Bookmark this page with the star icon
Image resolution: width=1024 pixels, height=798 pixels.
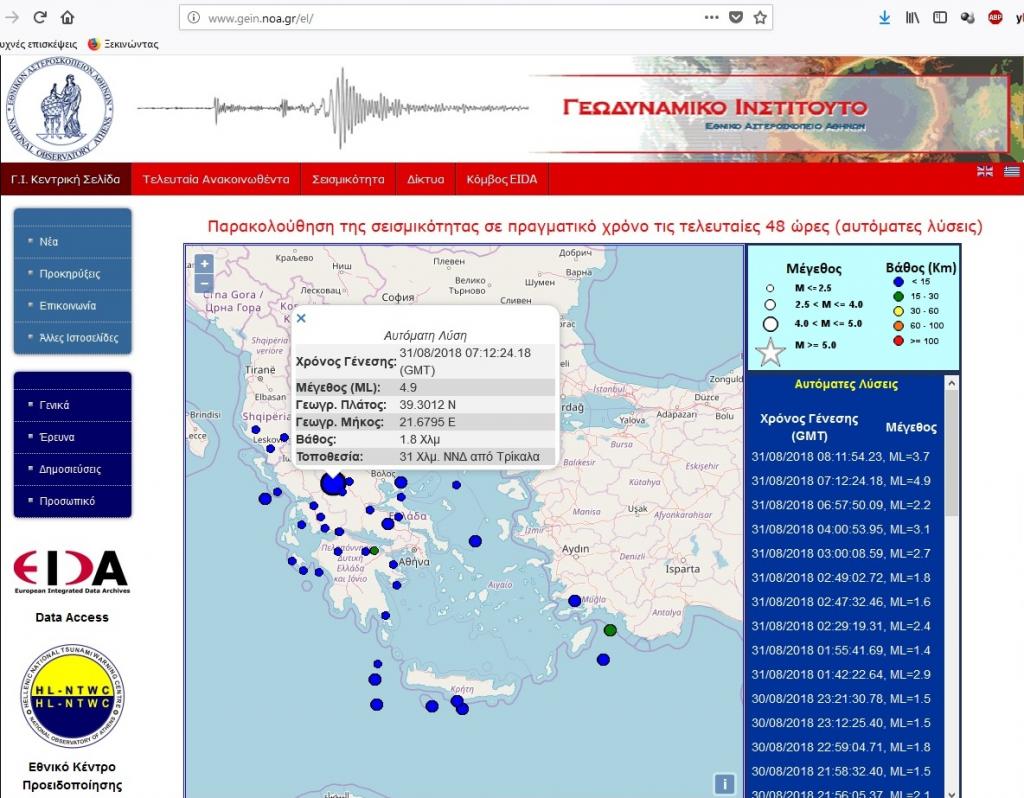pyautogui.click(x=760, y=17)
